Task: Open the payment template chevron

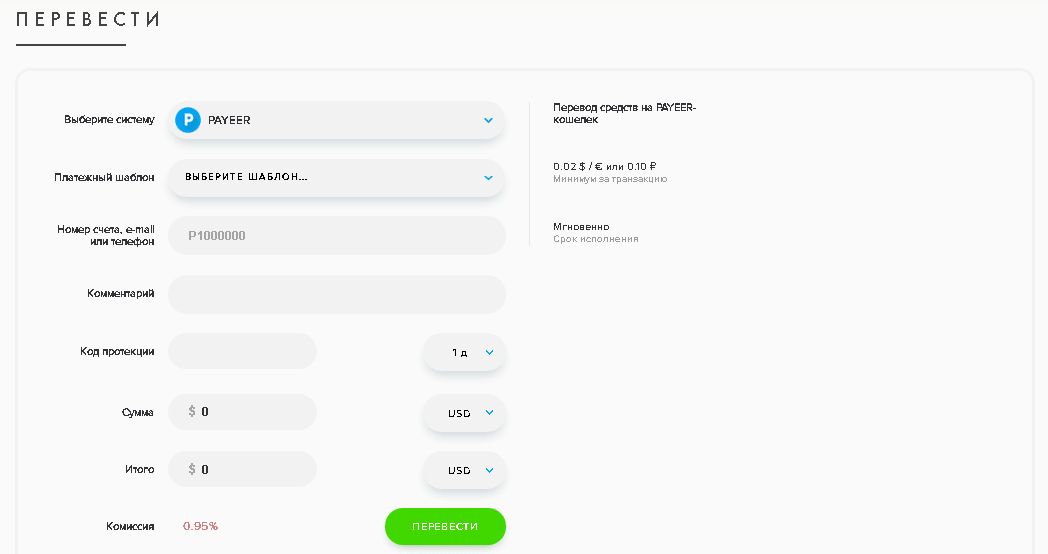Action: pos(488,178)
